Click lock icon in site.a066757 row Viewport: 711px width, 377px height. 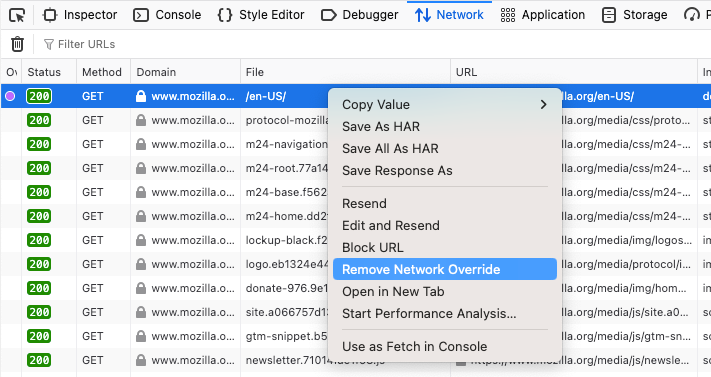tap(141, 312)
